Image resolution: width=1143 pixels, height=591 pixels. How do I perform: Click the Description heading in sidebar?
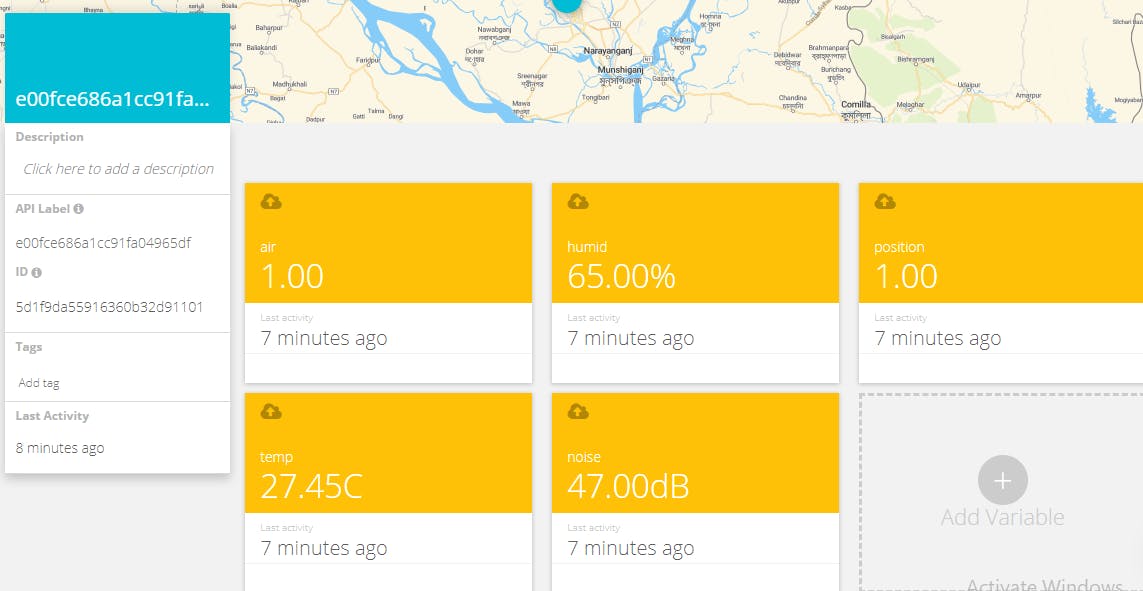point(50,137)
